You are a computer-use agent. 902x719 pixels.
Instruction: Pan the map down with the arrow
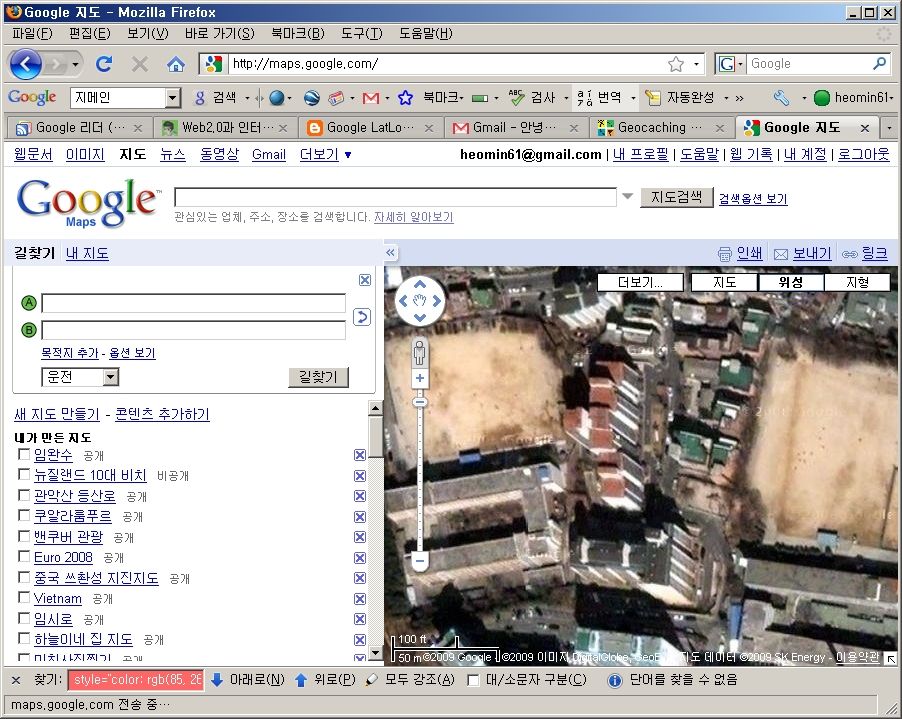(420, 318)
